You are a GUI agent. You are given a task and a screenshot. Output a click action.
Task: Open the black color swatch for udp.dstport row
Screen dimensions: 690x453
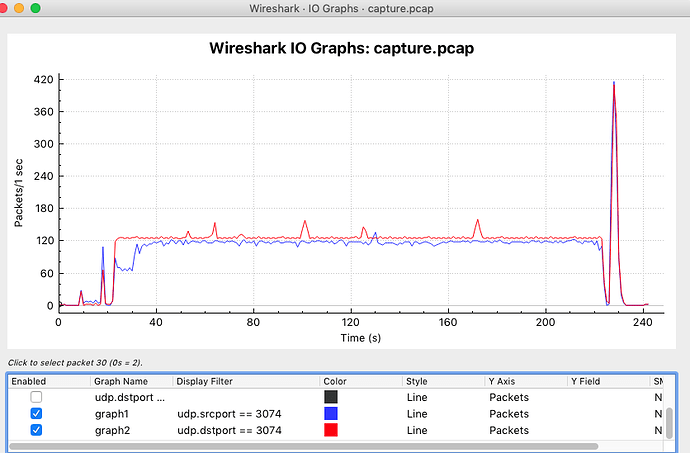pyautogui.click(x=330, y=397)
